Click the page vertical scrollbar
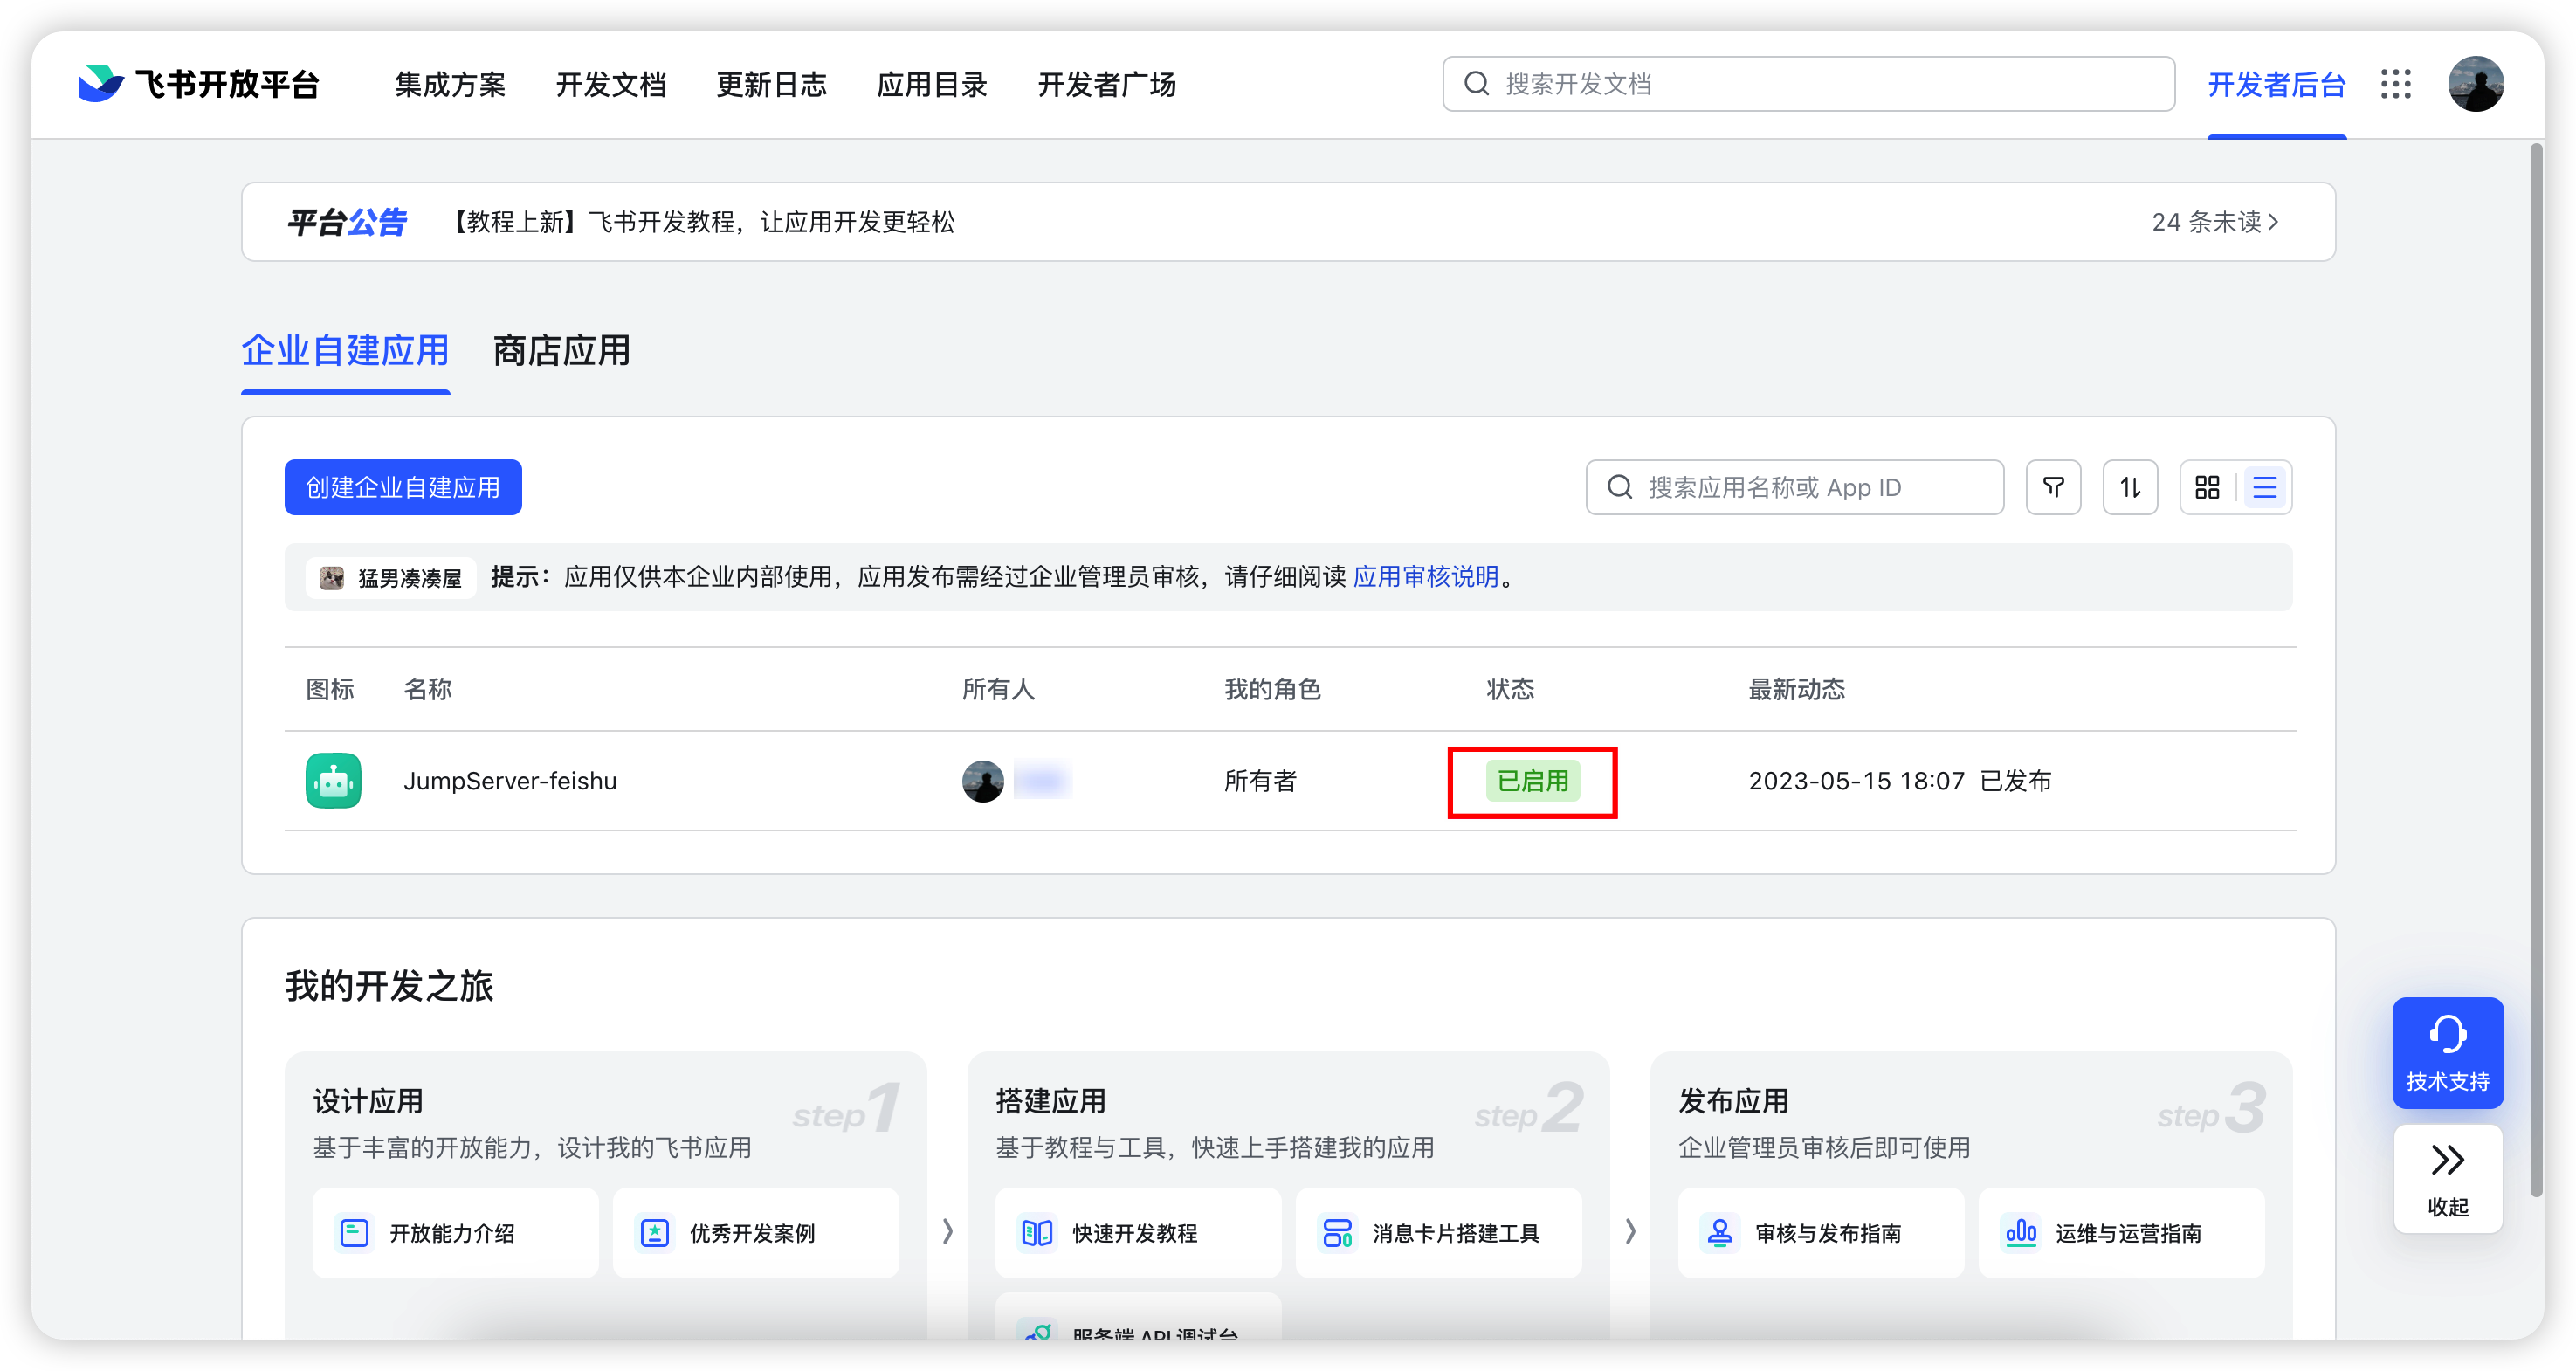Screen dimensions: 2576x1371 [x=2536, y=670]
